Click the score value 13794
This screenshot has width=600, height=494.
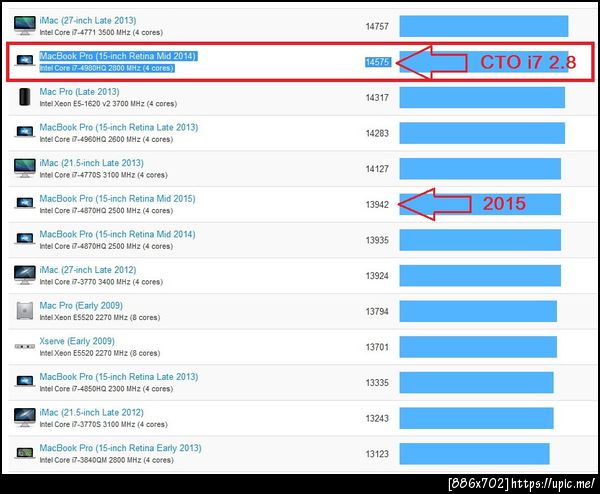(377, 311)
